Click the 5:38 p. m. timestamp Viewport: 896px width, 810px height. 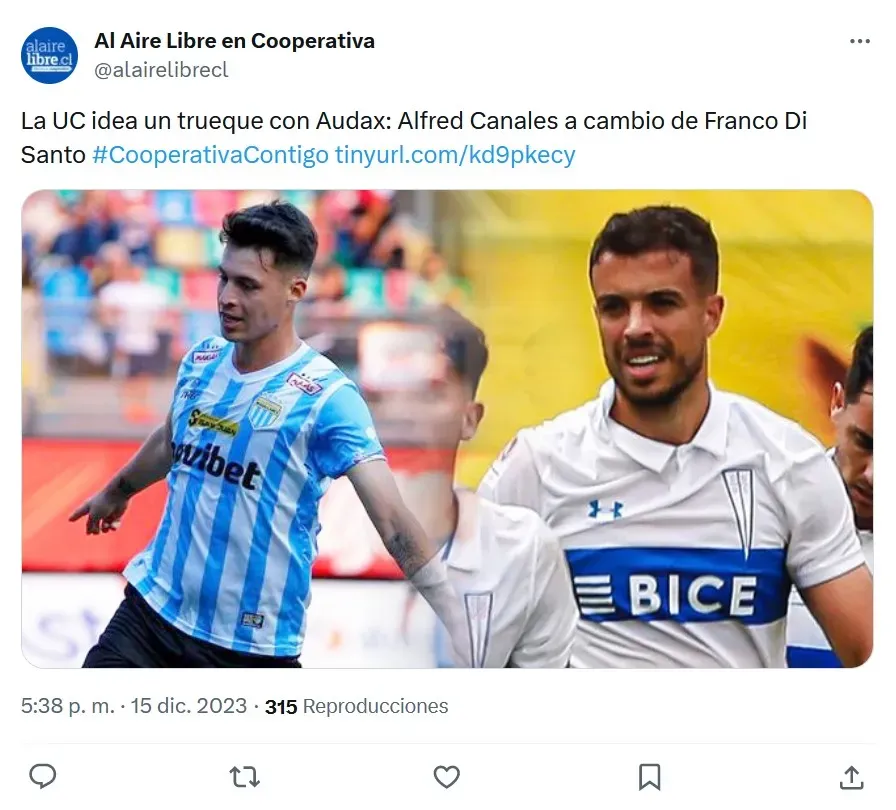(68, 706)
